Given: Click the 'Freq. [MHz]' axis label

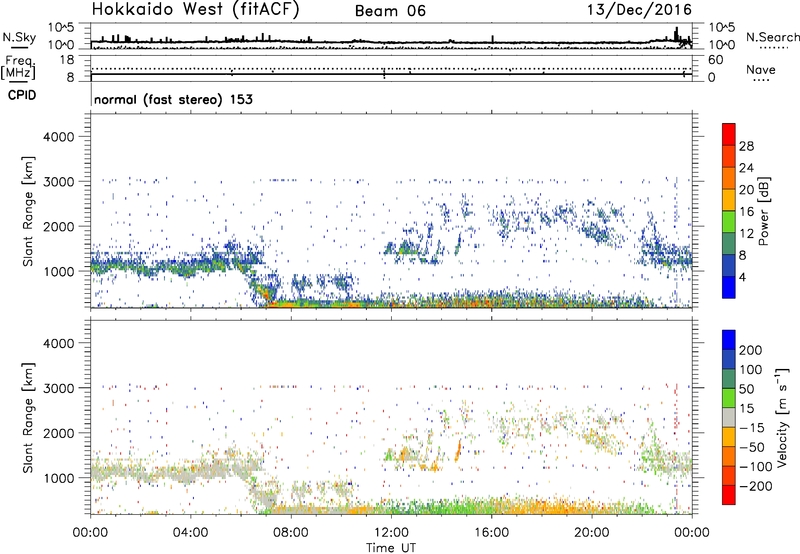Looking at the screenshot, I should 18,68.
